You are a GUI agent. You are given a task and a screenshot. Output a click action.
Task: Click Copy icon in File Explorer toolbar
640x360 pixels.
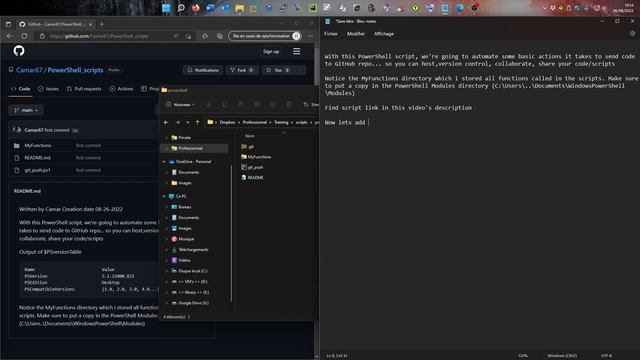[x=224, y=104]
